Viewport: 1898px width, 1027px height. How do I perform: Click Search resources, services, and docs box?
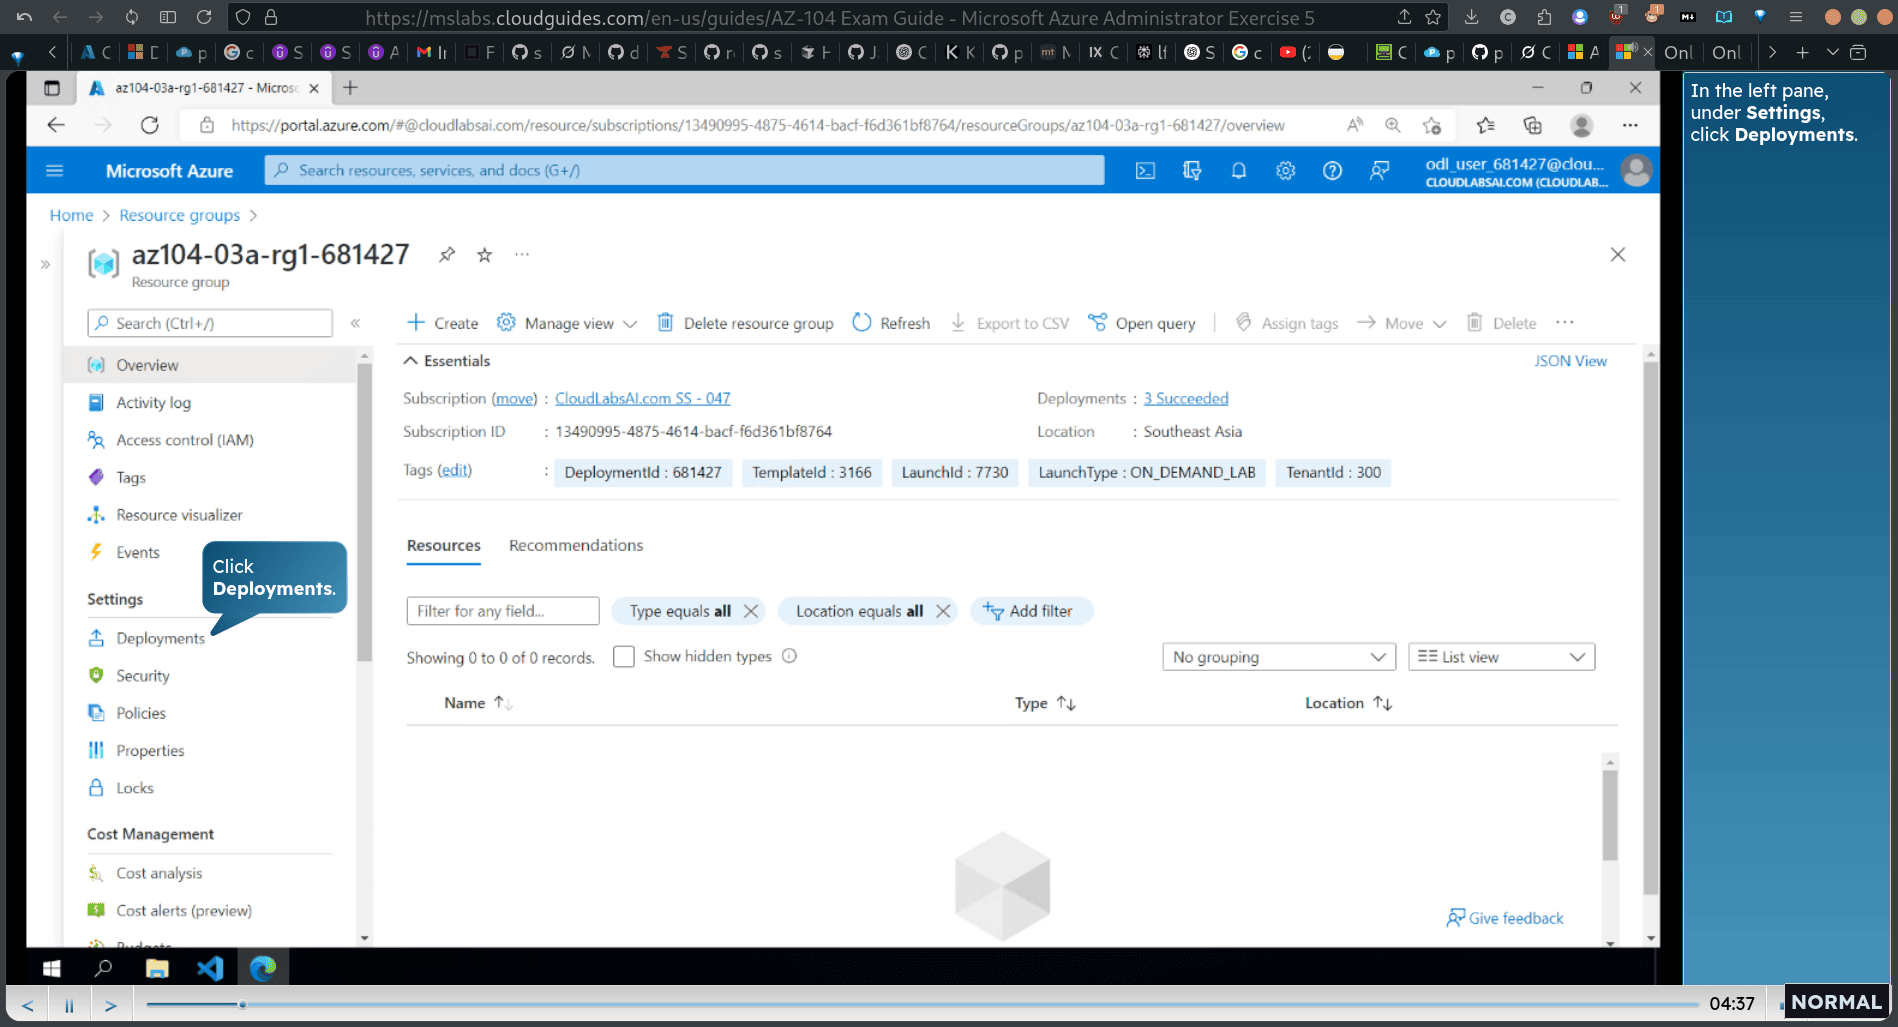pyautogui.click(x=685, y=171)
